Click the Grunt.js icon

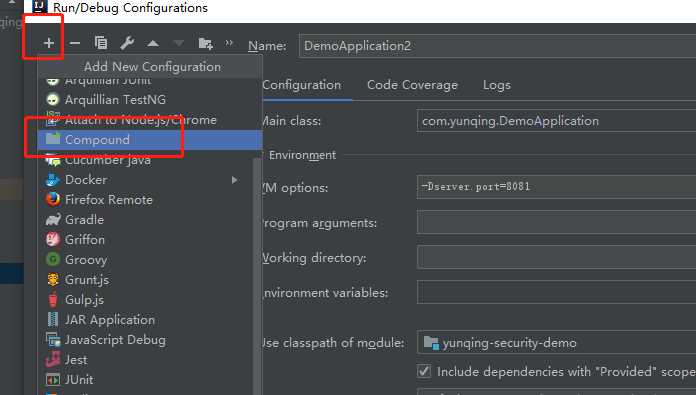click(x=53, y=280)
